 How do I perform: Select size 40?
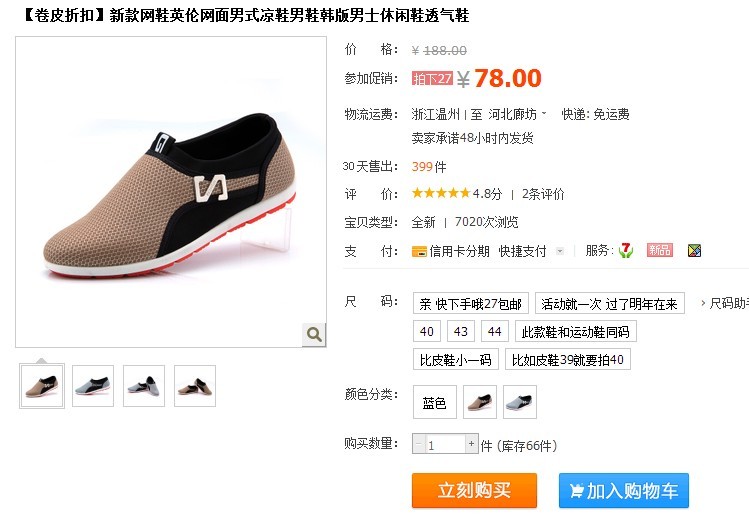point(427,331)
